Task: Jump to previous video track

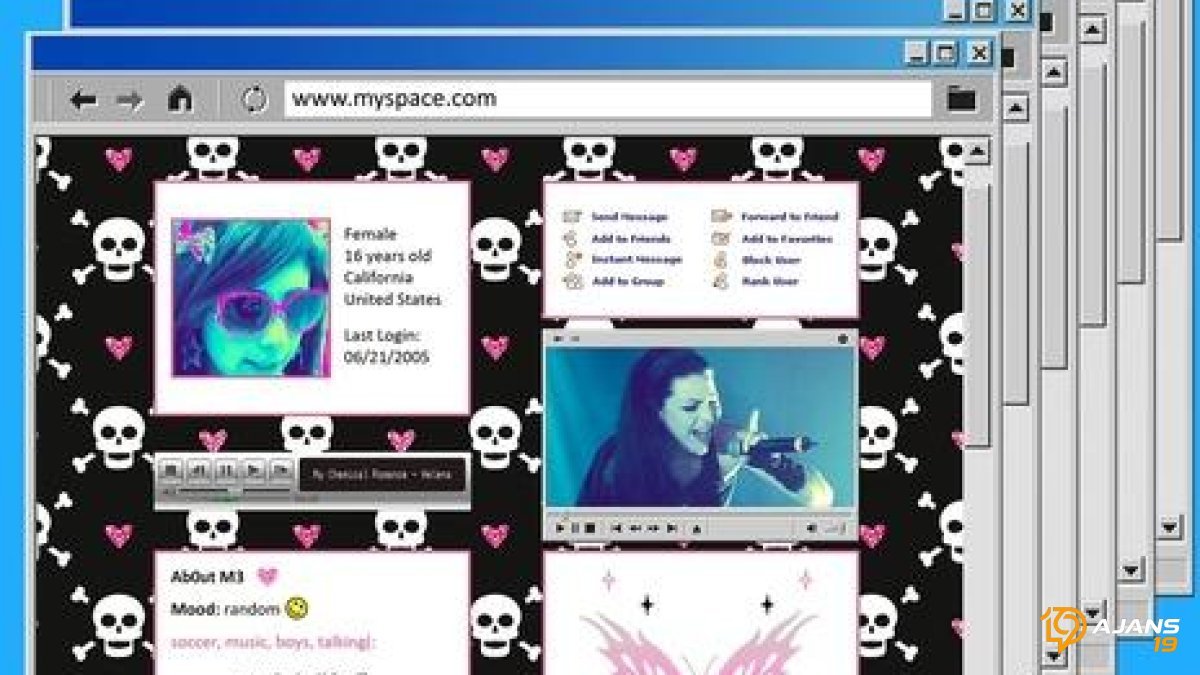Action: [x=617, y=527]
